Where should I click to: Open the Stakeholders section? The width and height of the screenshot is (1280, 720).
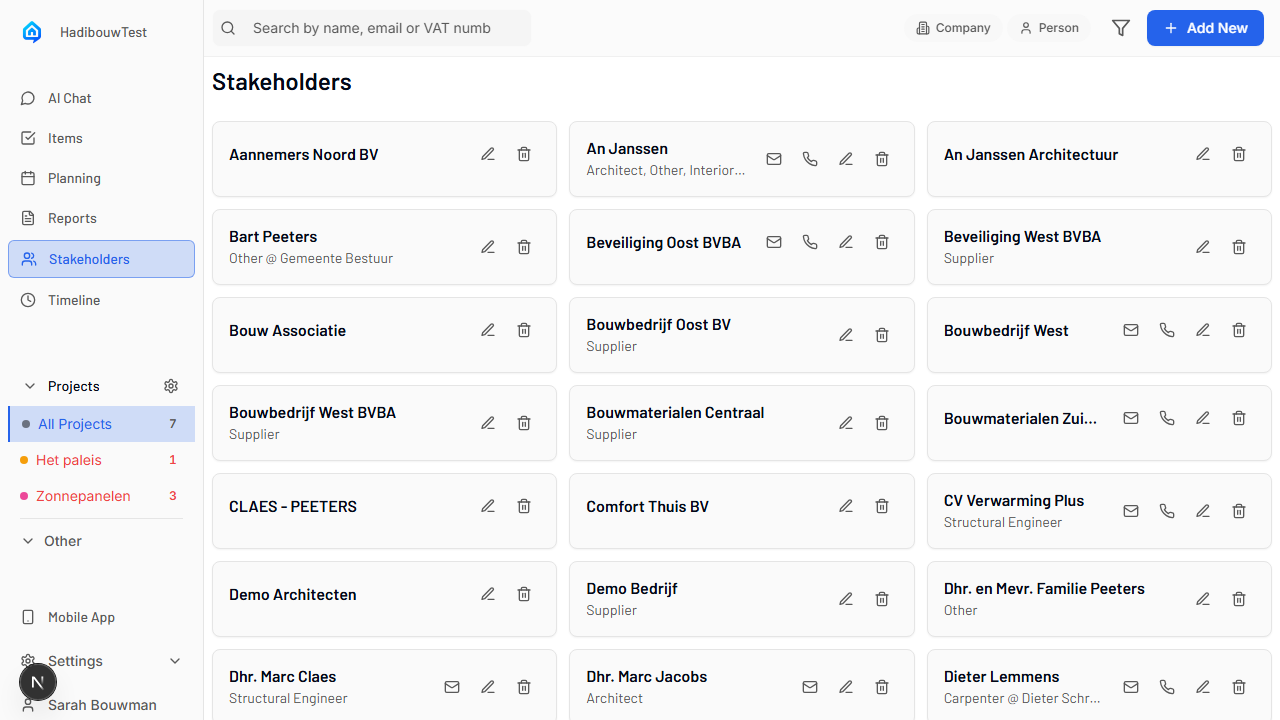[x=88, y=258]
